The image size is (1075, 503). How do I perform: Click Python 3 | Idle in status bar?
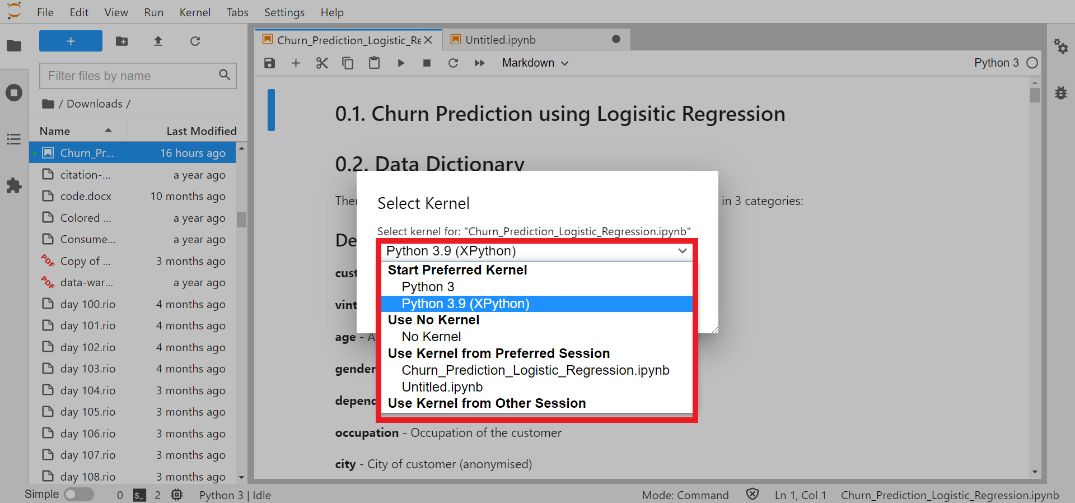(235, 495)
